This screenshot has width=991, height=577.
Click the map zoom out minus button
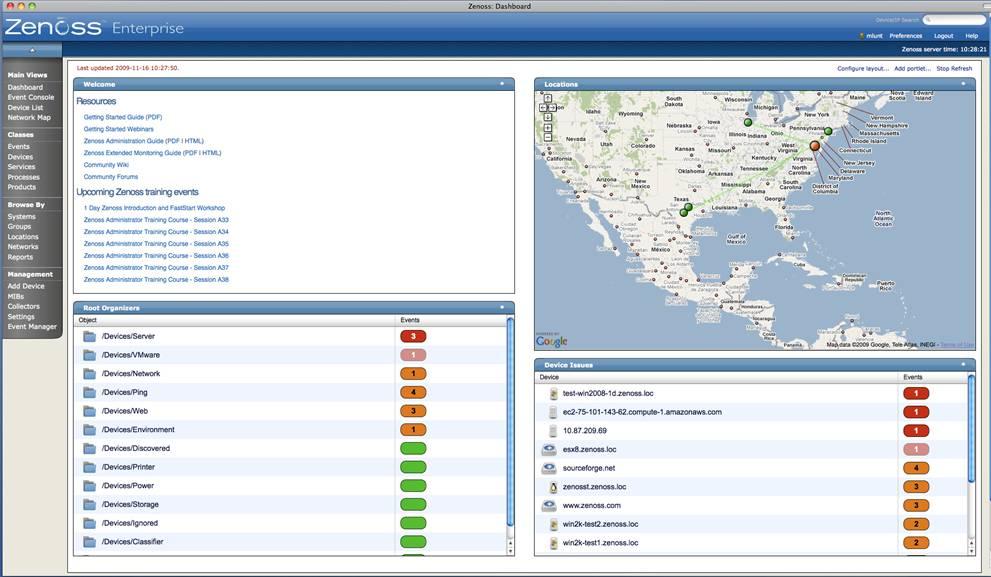click(547, 137)
